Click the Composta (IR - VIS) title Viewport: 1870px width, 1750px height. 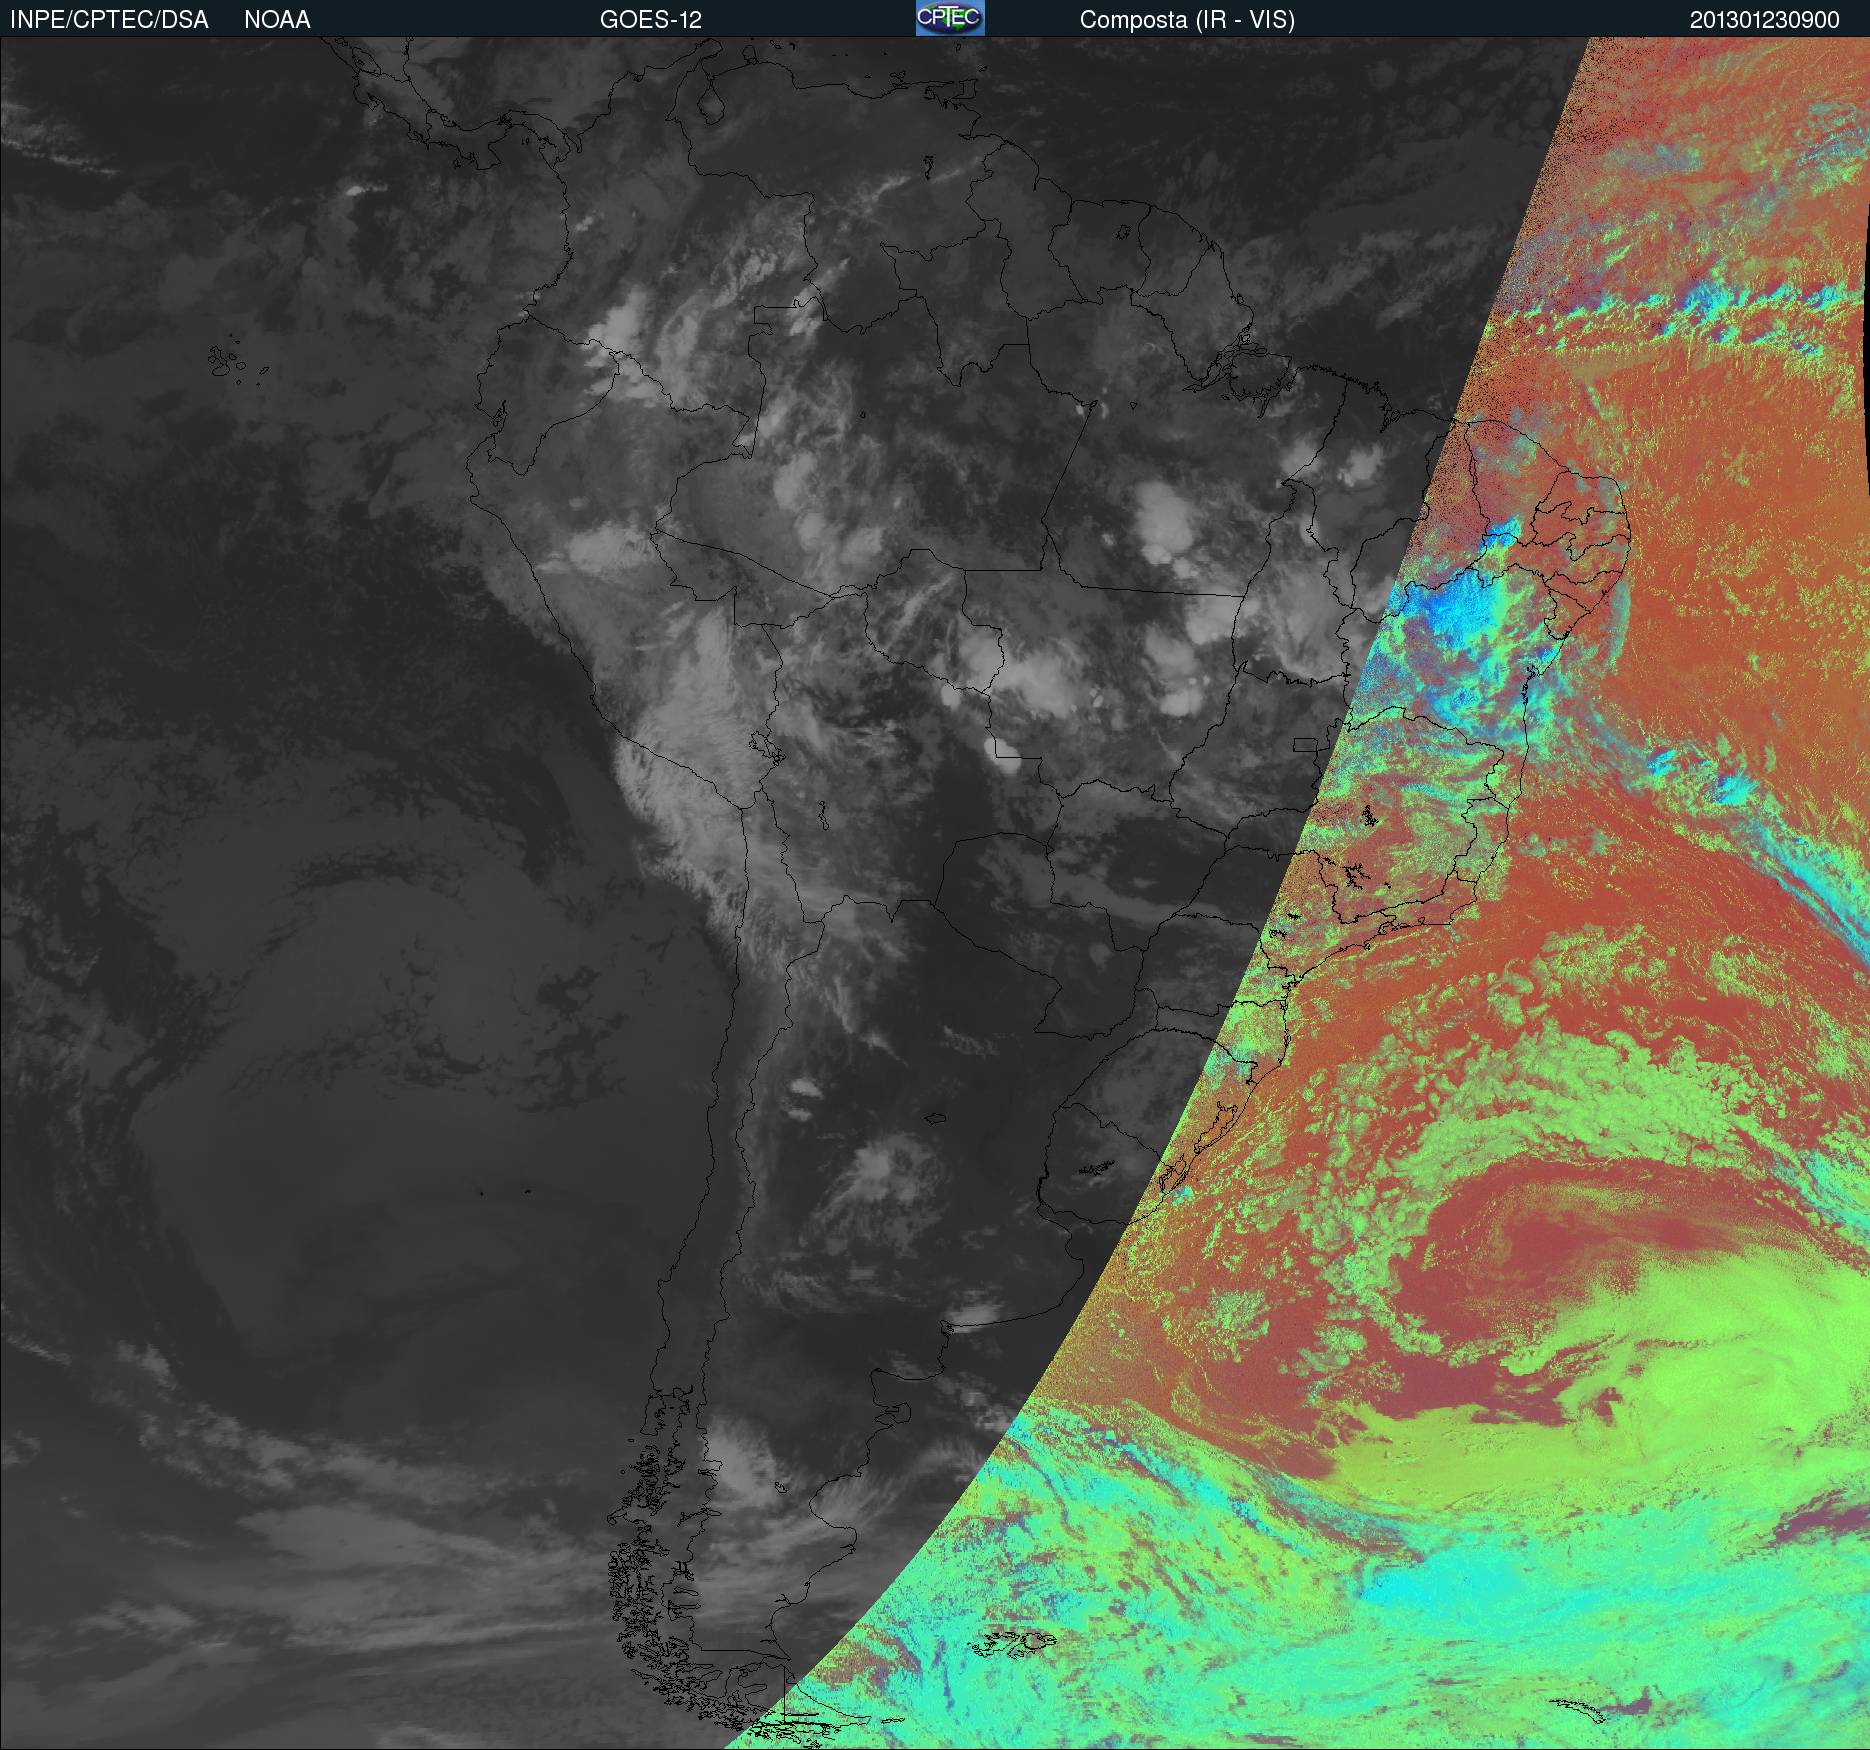coord(1187,20)
